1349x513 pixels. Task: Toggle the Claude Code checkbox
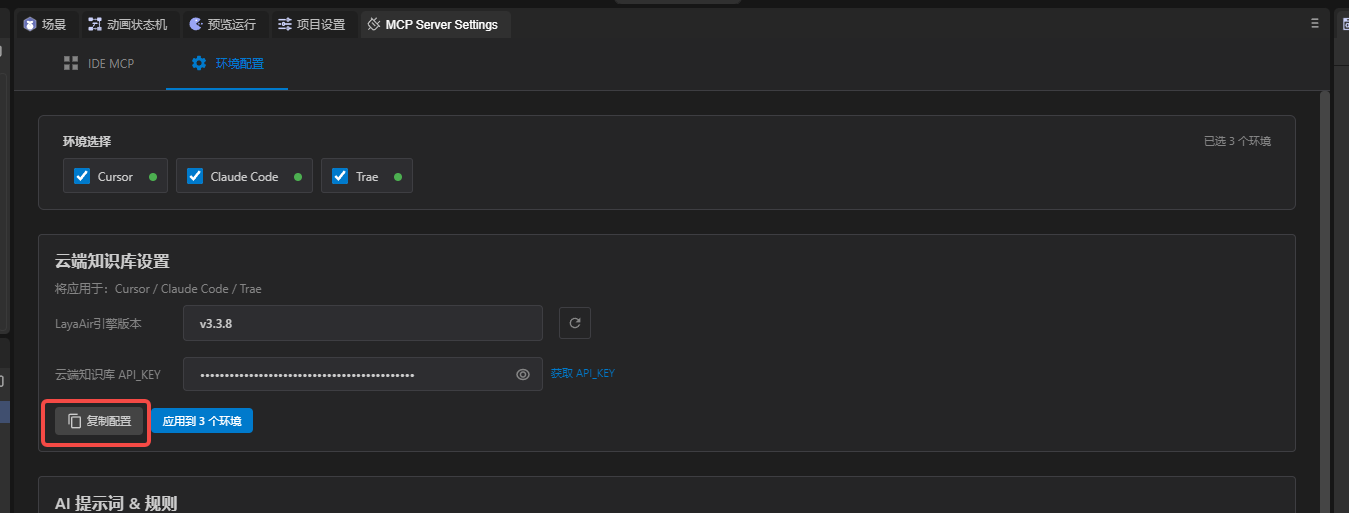click(195, 176)
